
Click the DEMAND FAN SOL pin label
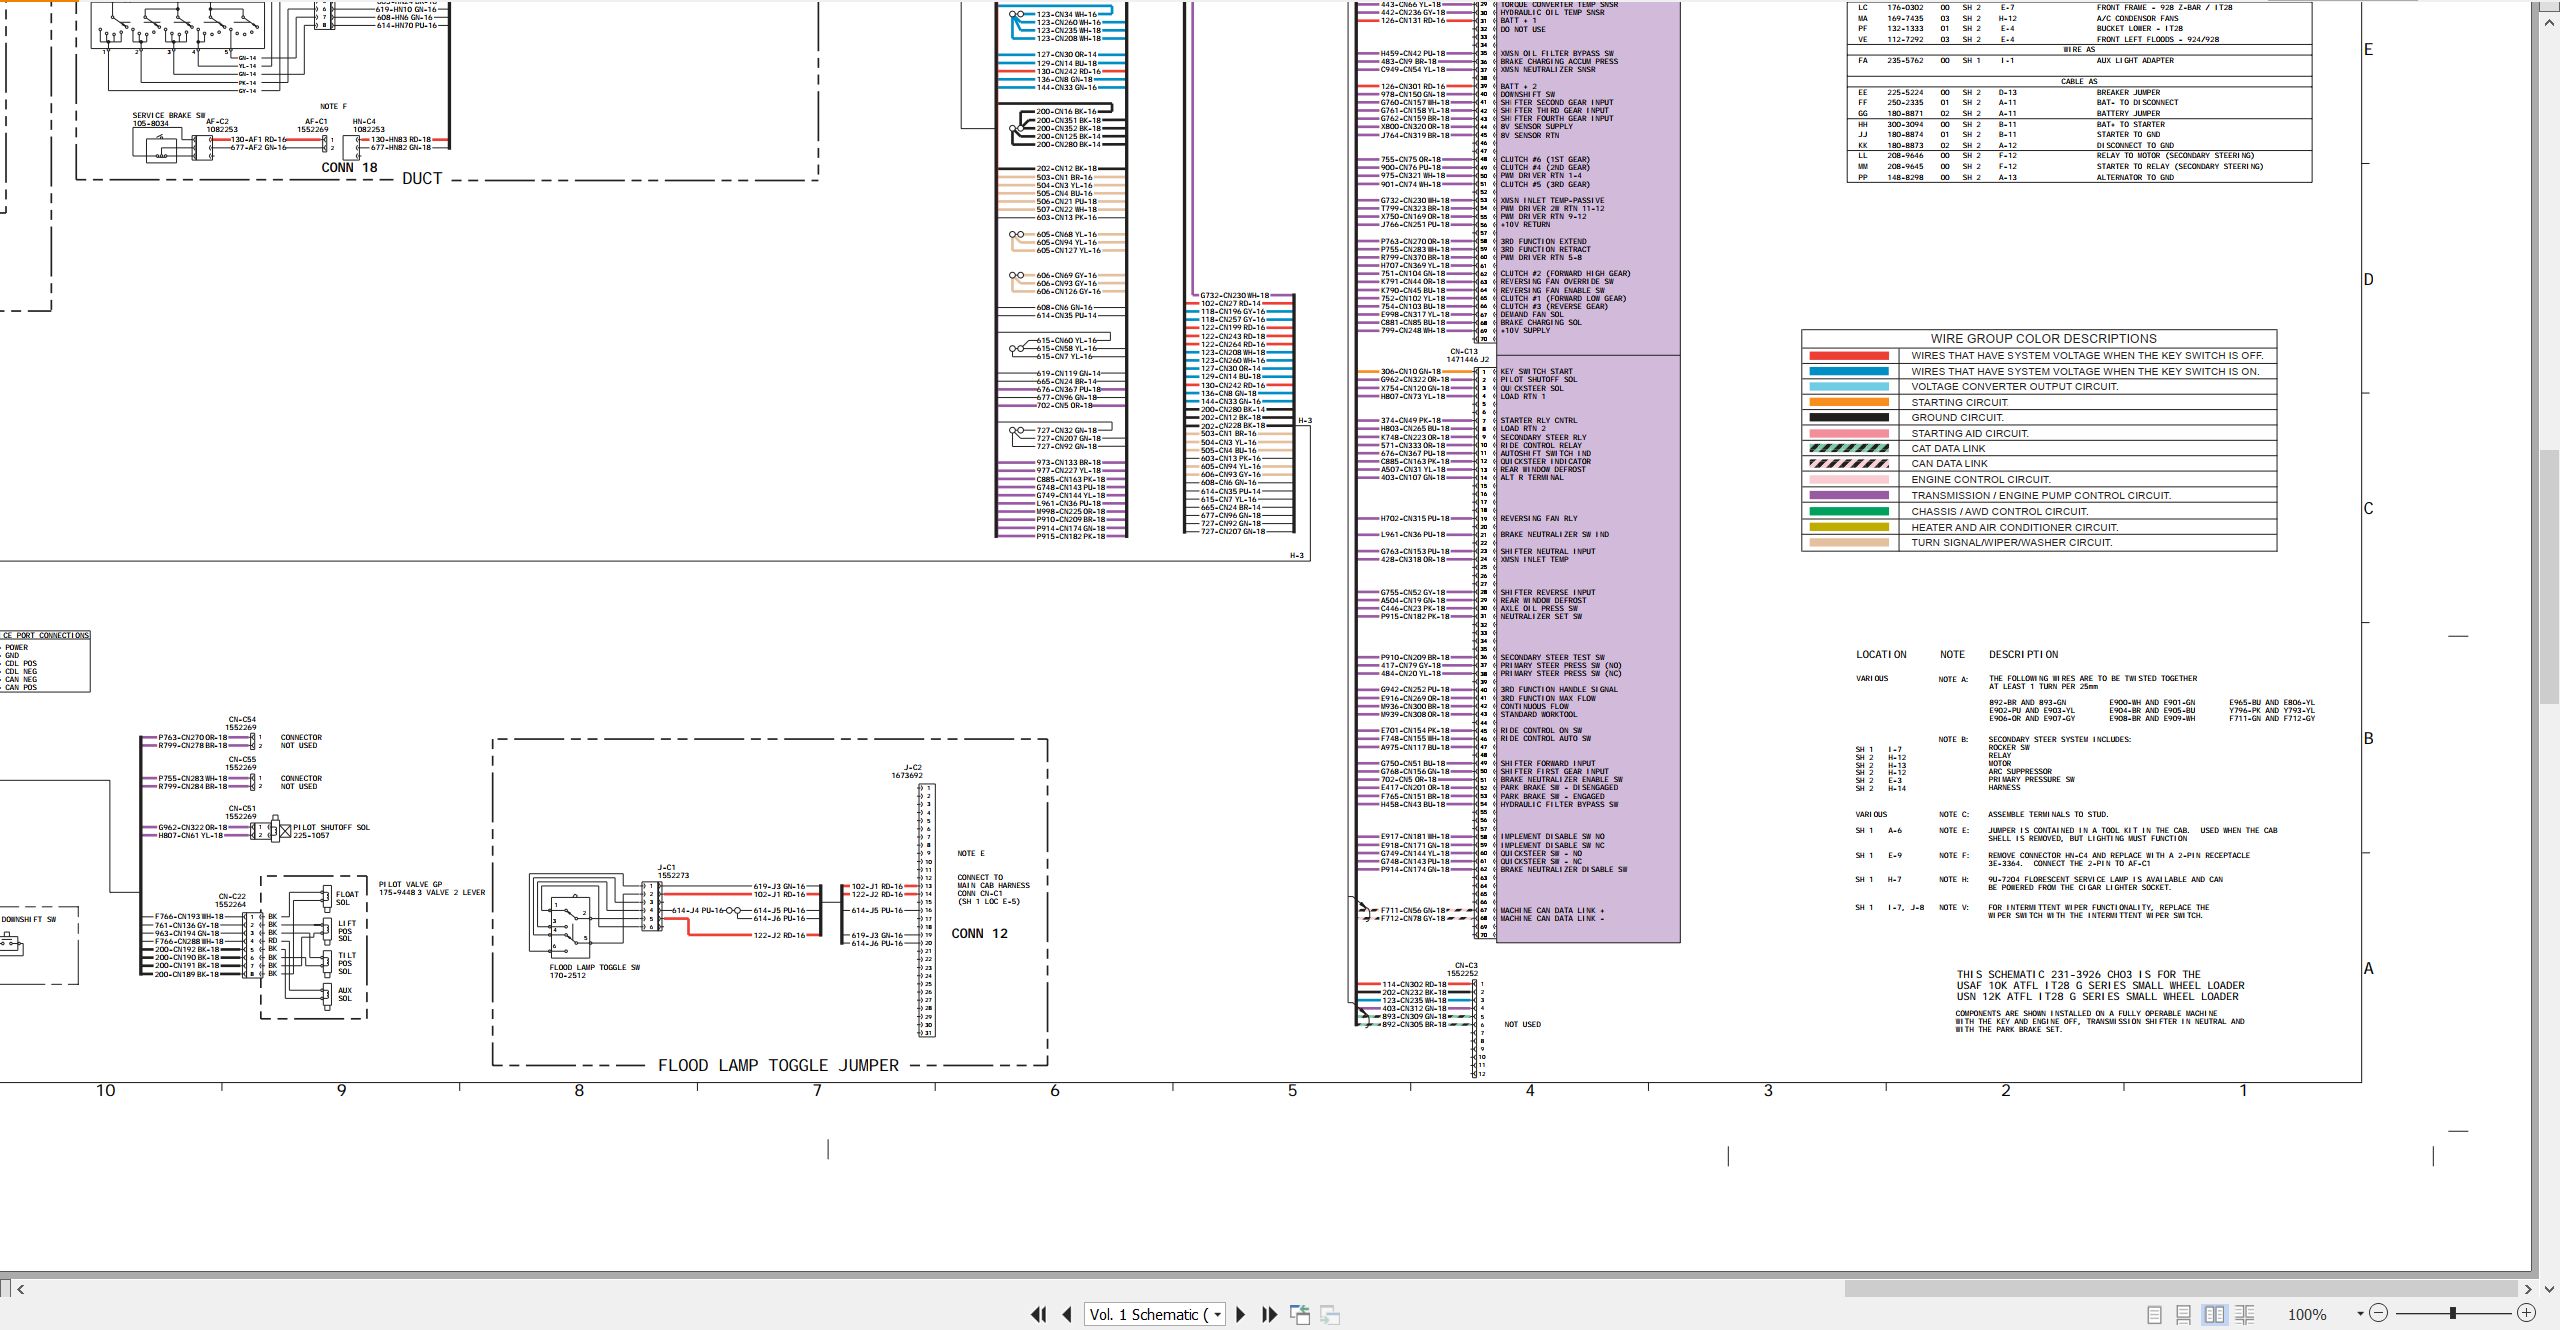pyautogui.click(x=1531, y=314)
